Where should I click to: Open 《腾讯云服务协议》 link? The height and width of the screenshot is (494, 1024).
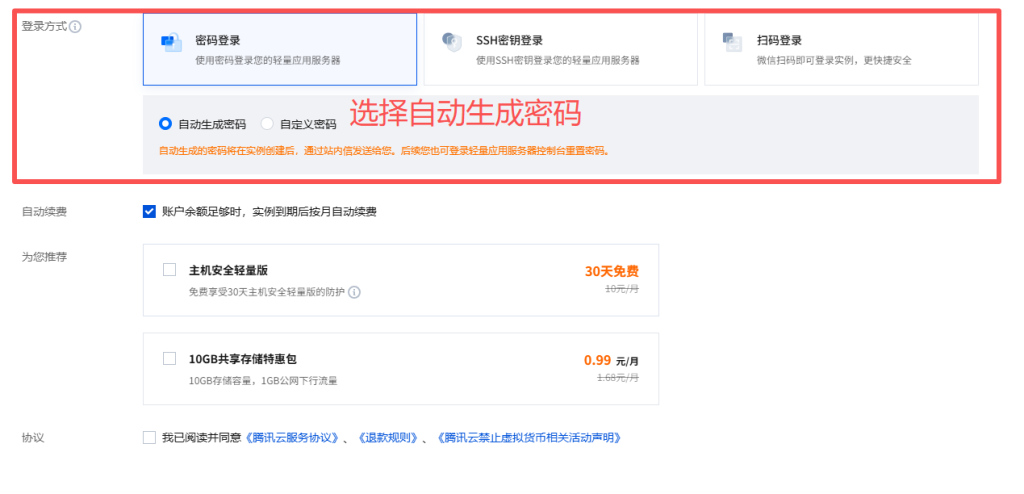click(x=292, y=437)
